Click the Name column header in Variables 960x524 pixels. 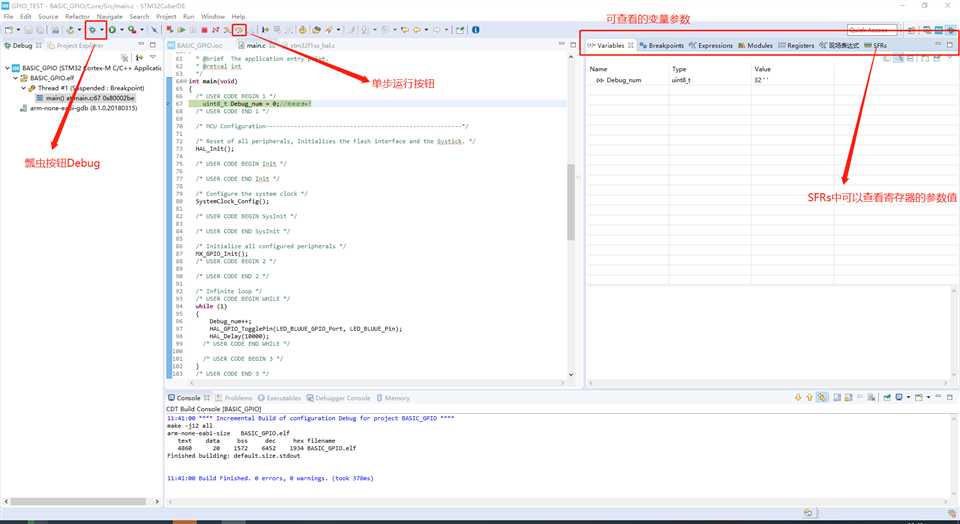point(598,69)
